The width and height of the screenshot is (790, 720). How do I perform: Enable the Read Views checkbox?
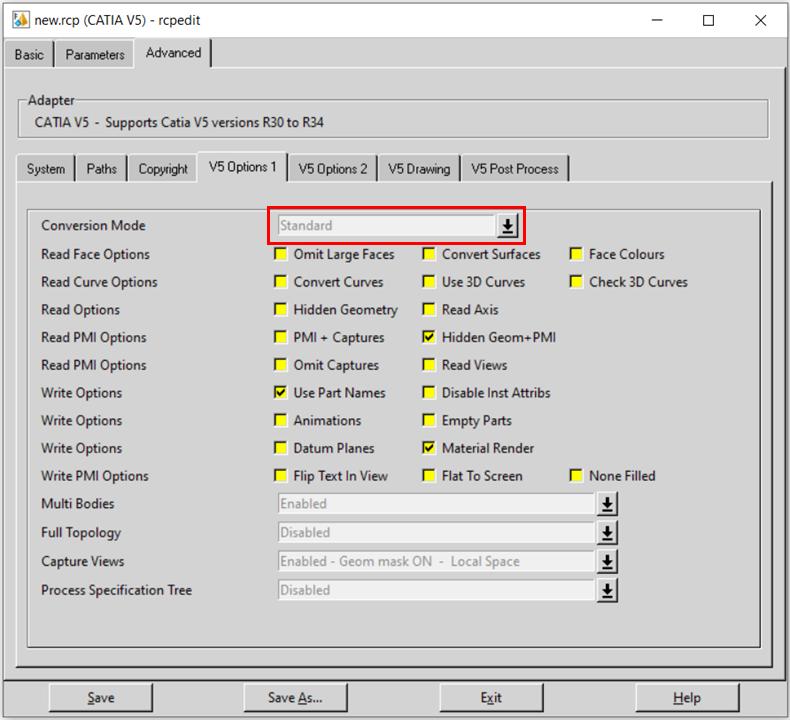[429, 364]
